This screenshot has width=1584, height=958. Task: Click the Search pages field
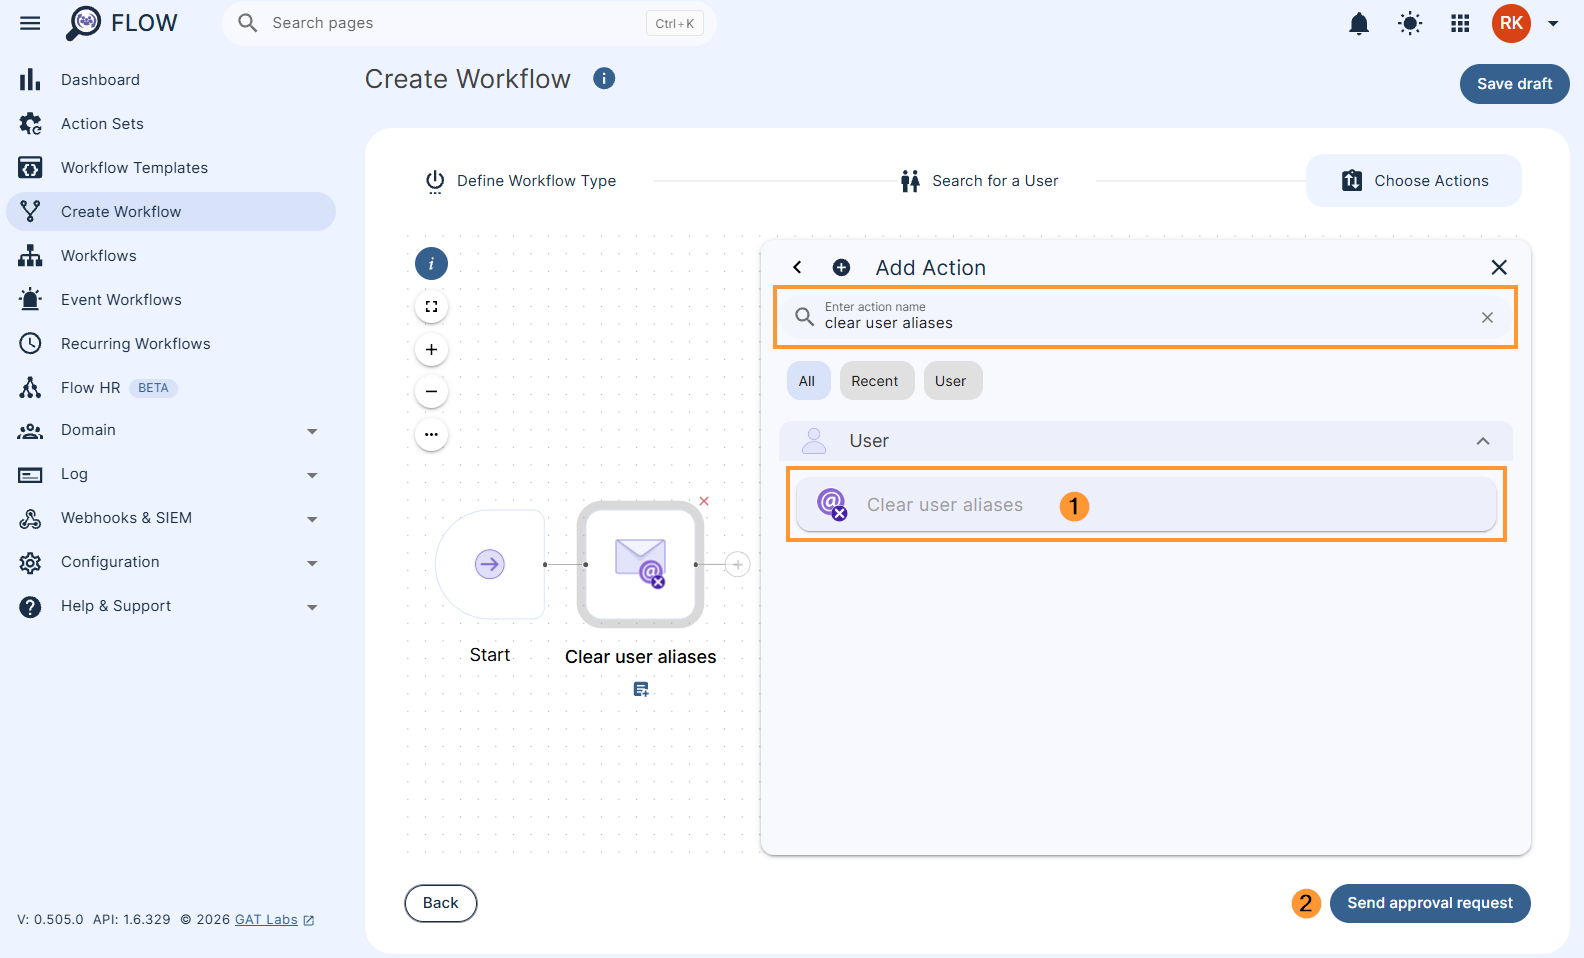pyautogui.click(x=469, y=23)
